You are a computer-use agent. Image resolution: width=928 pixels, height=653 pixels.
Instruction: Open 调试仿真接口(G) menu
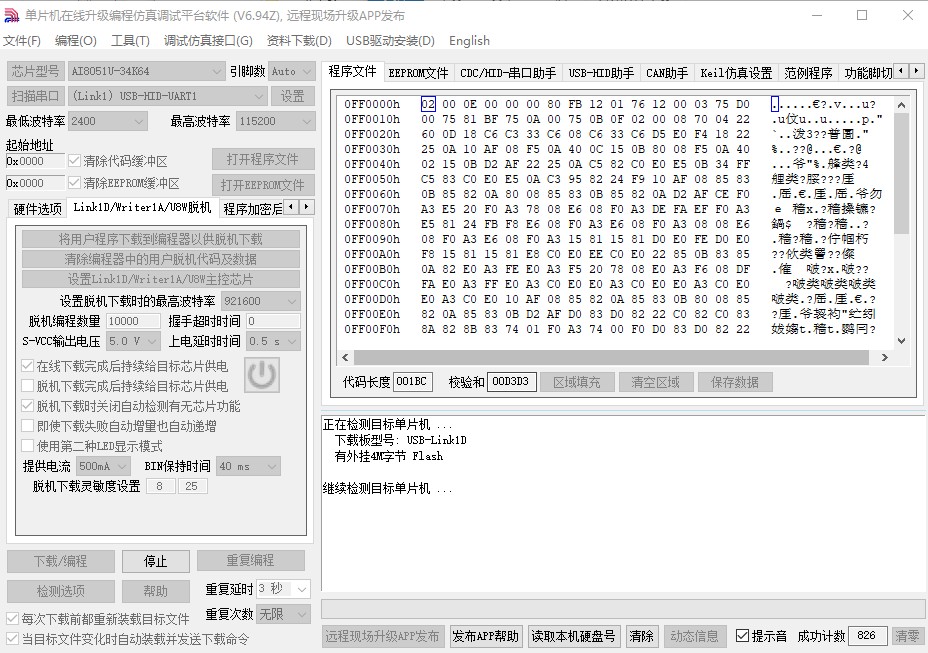208,40
